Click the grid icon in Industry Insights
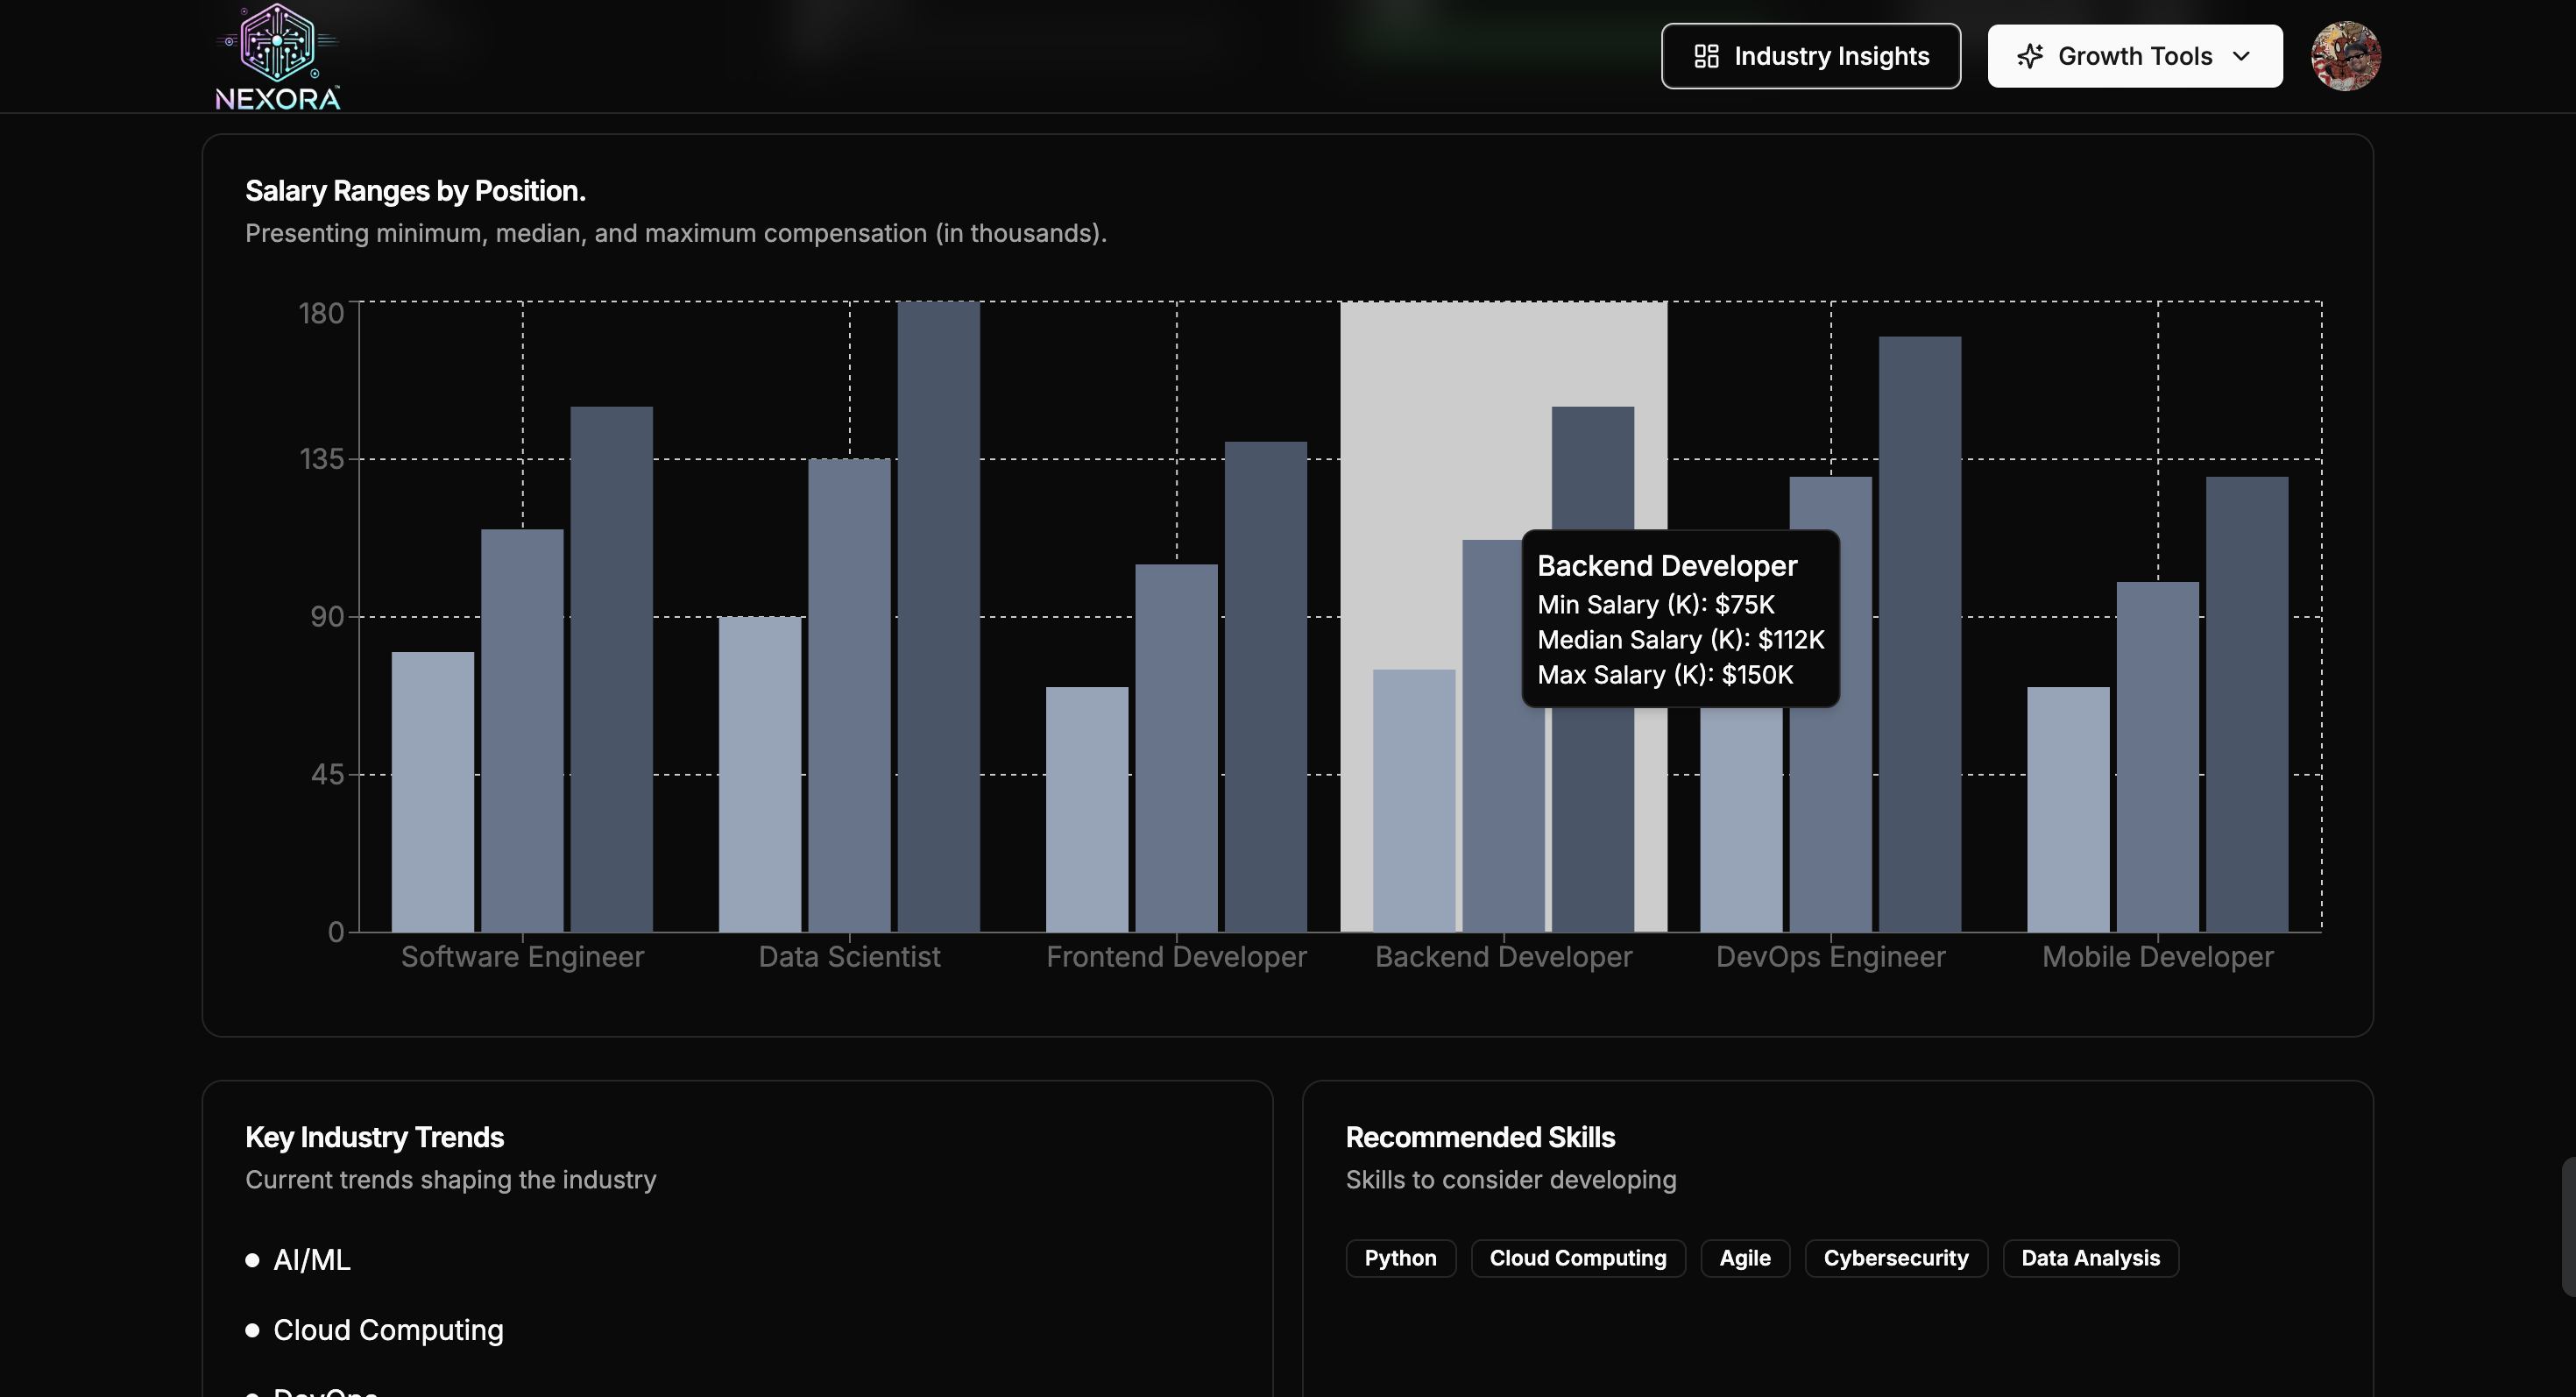Viewport: 2576px width, 1397px height. [x=1706, y=56]
